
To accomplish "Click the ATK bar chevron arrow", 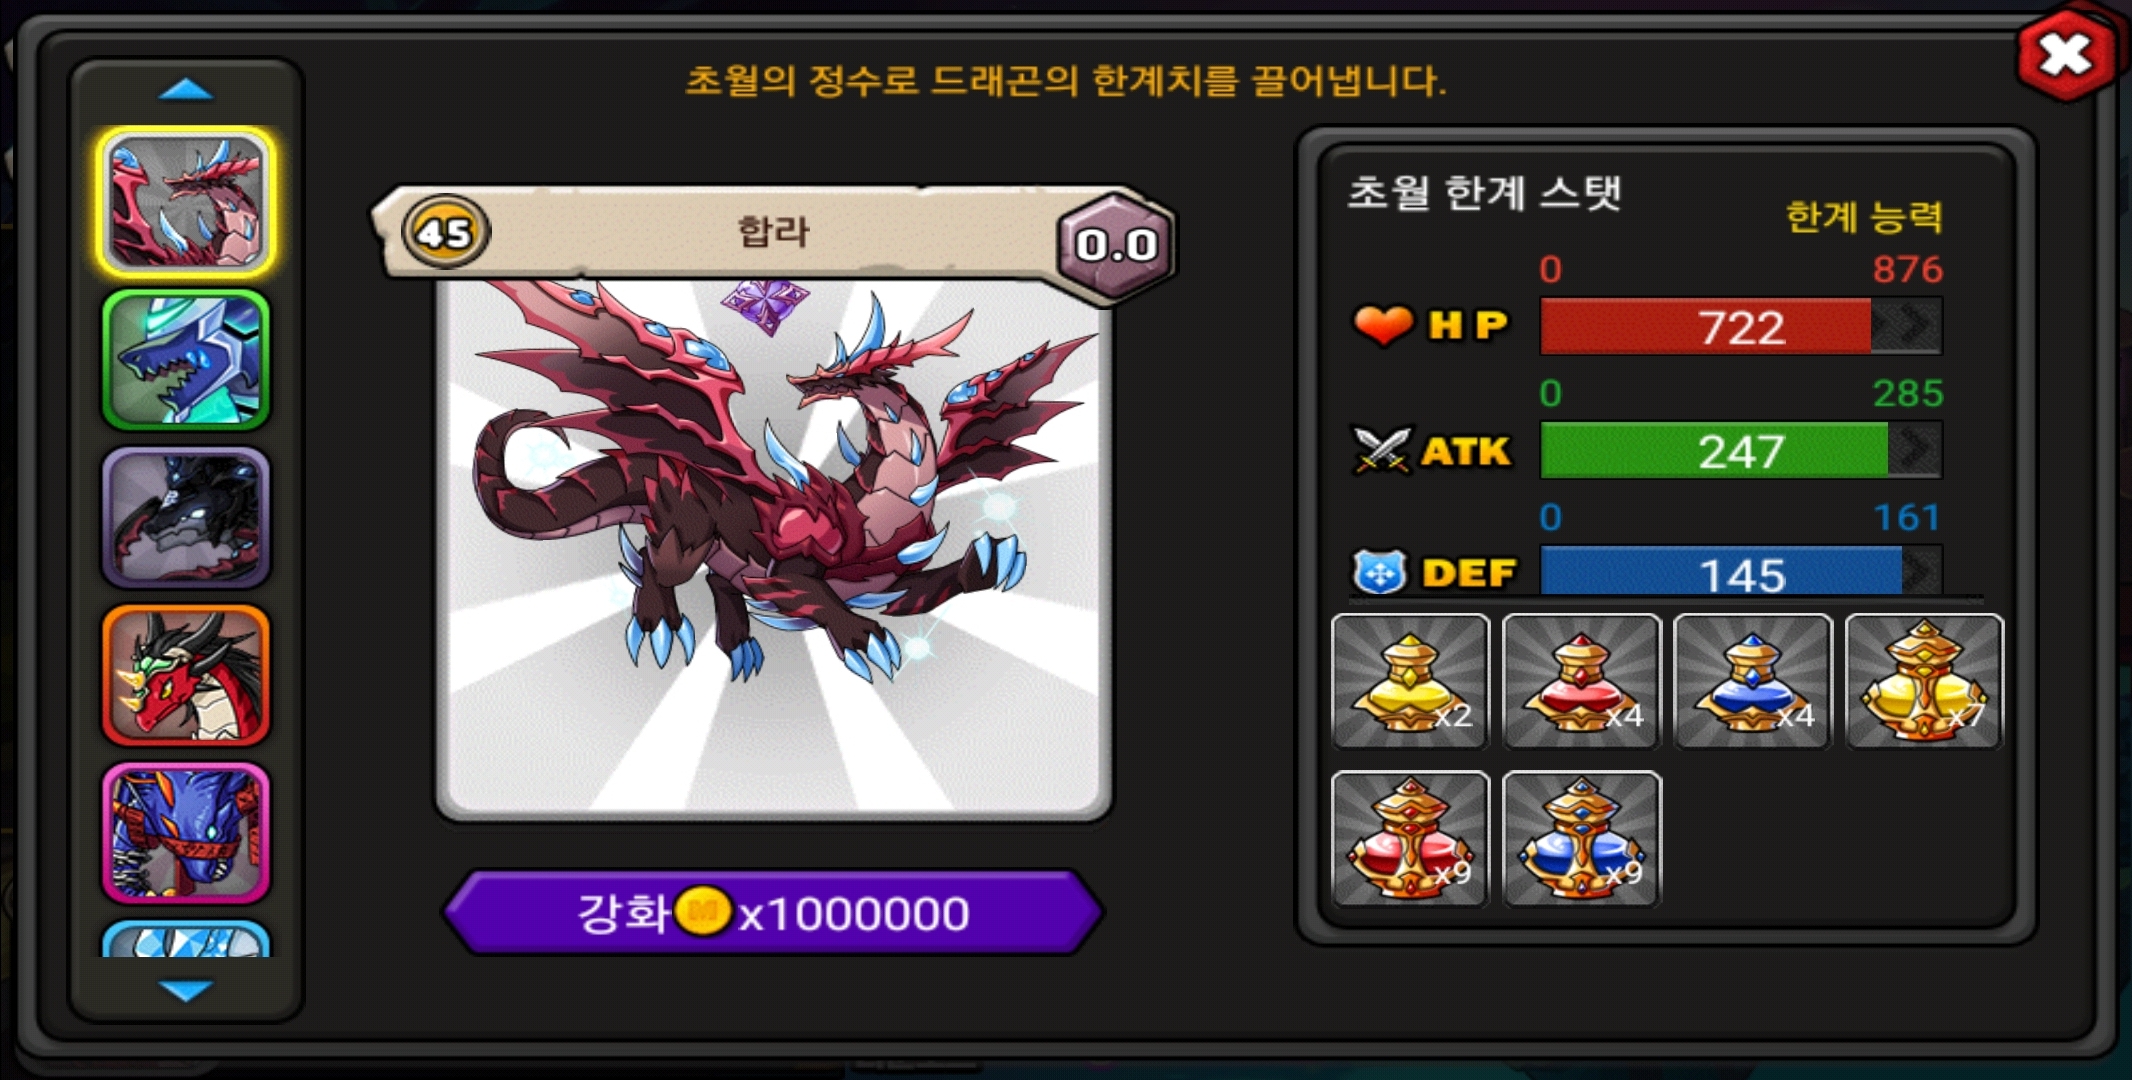I will coord(1914,450).
